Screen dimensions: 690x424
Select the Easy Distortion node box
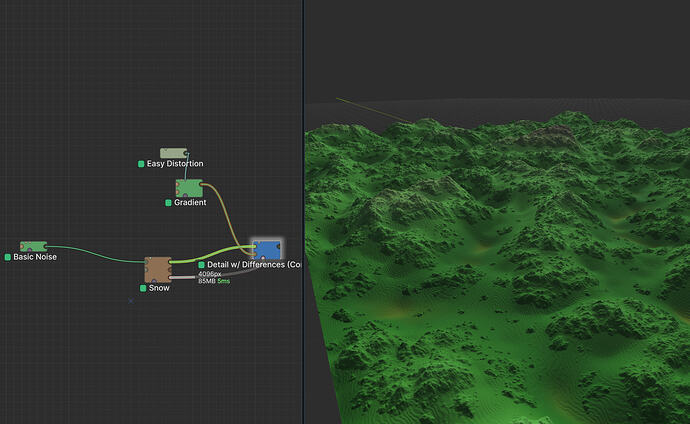[173, 153]
